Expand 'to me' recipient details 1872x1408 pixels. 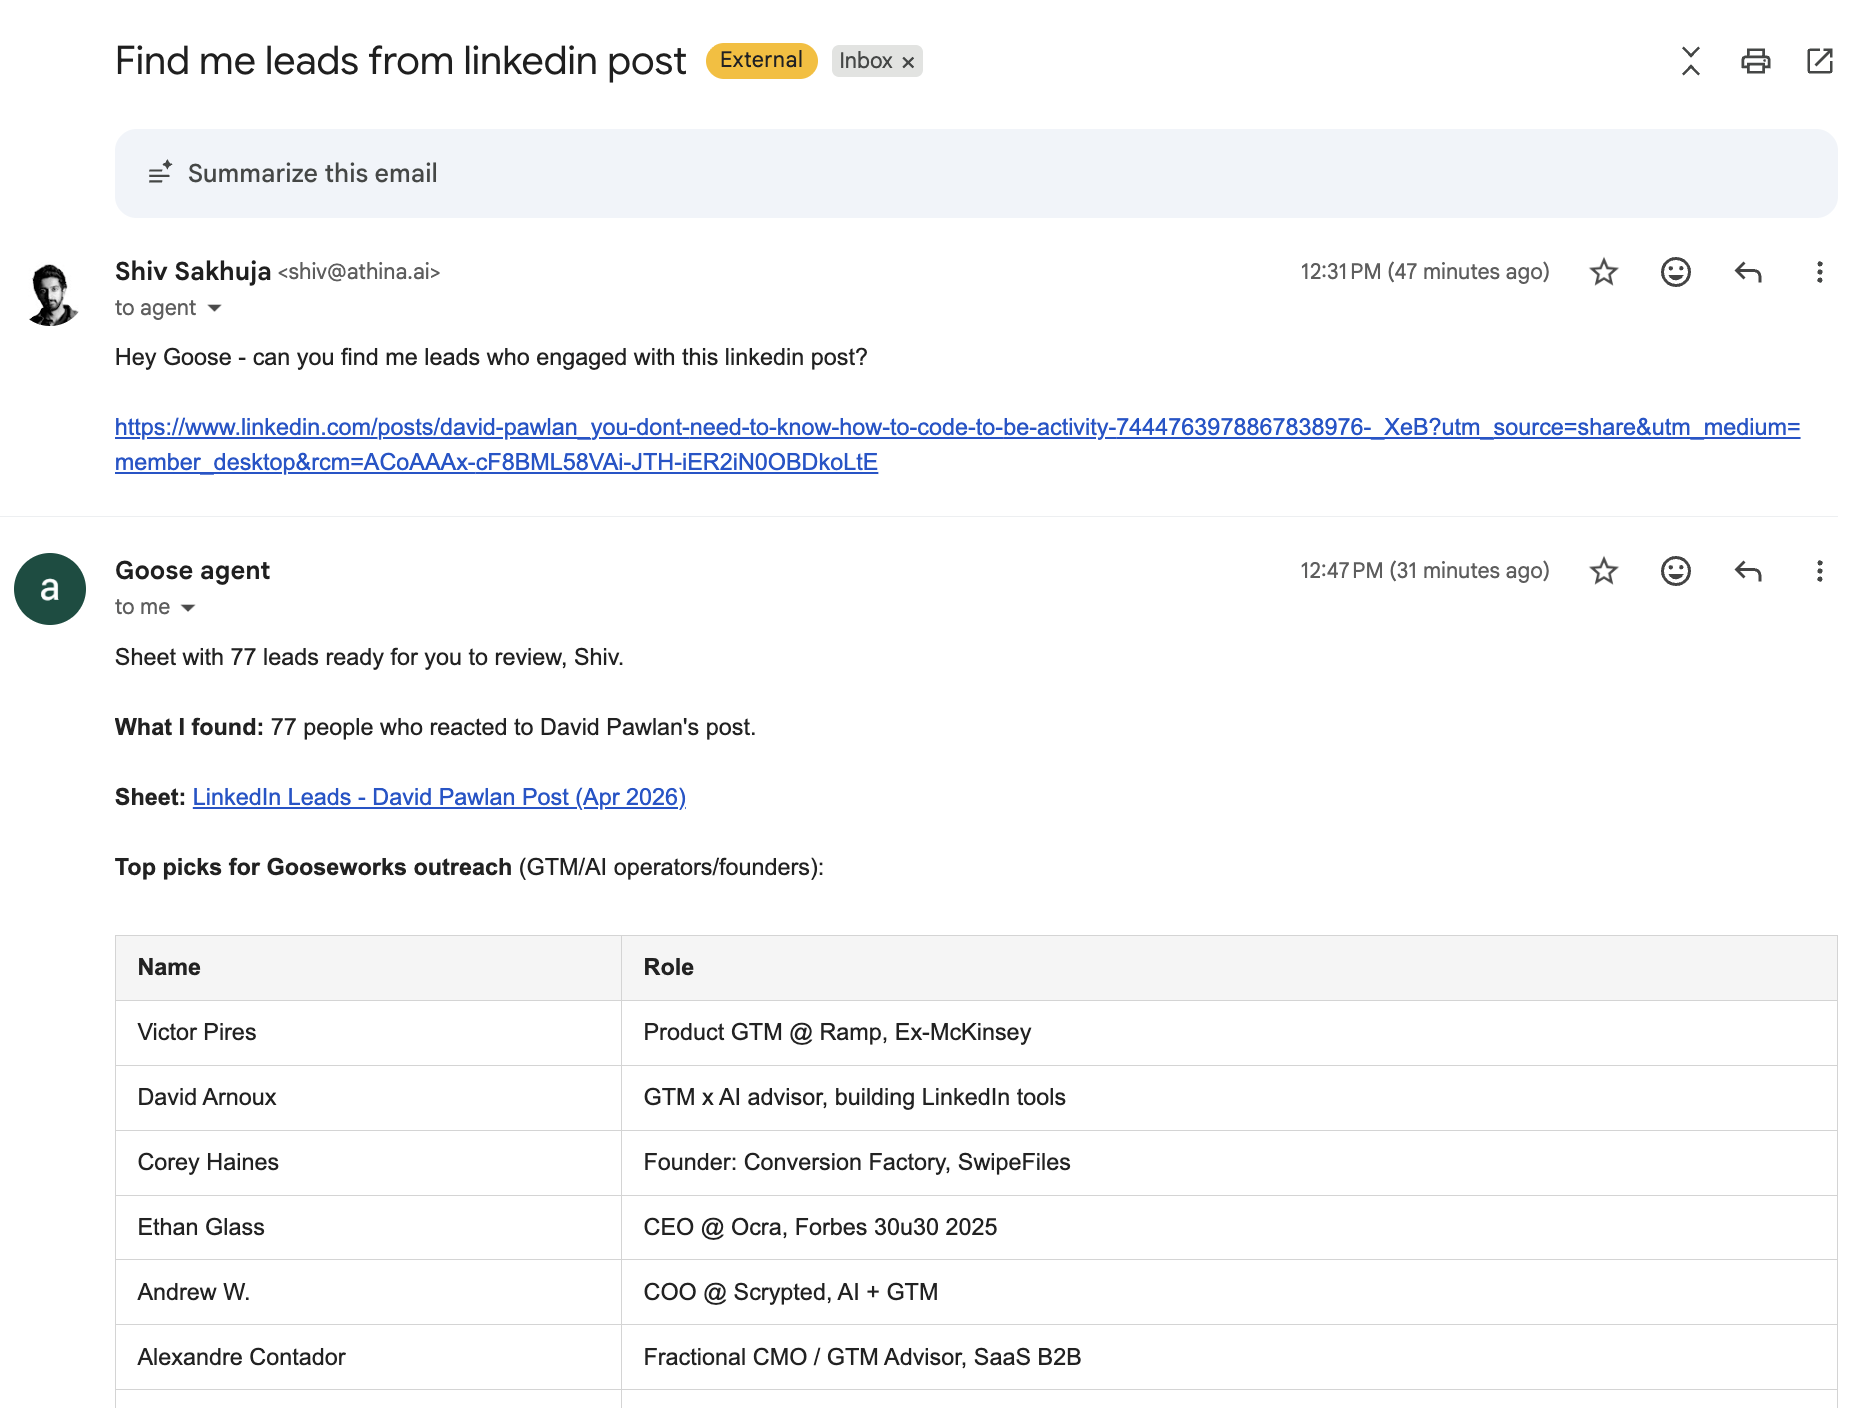pos(188,608)
